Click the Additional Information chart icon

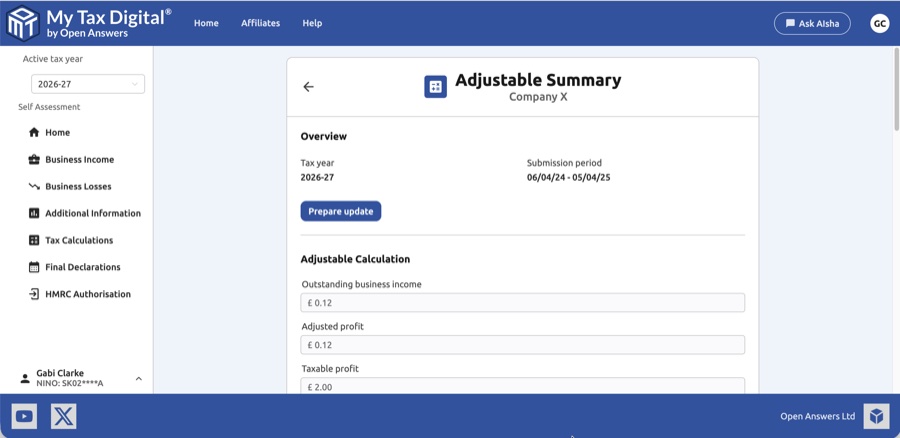click(34, 213)
